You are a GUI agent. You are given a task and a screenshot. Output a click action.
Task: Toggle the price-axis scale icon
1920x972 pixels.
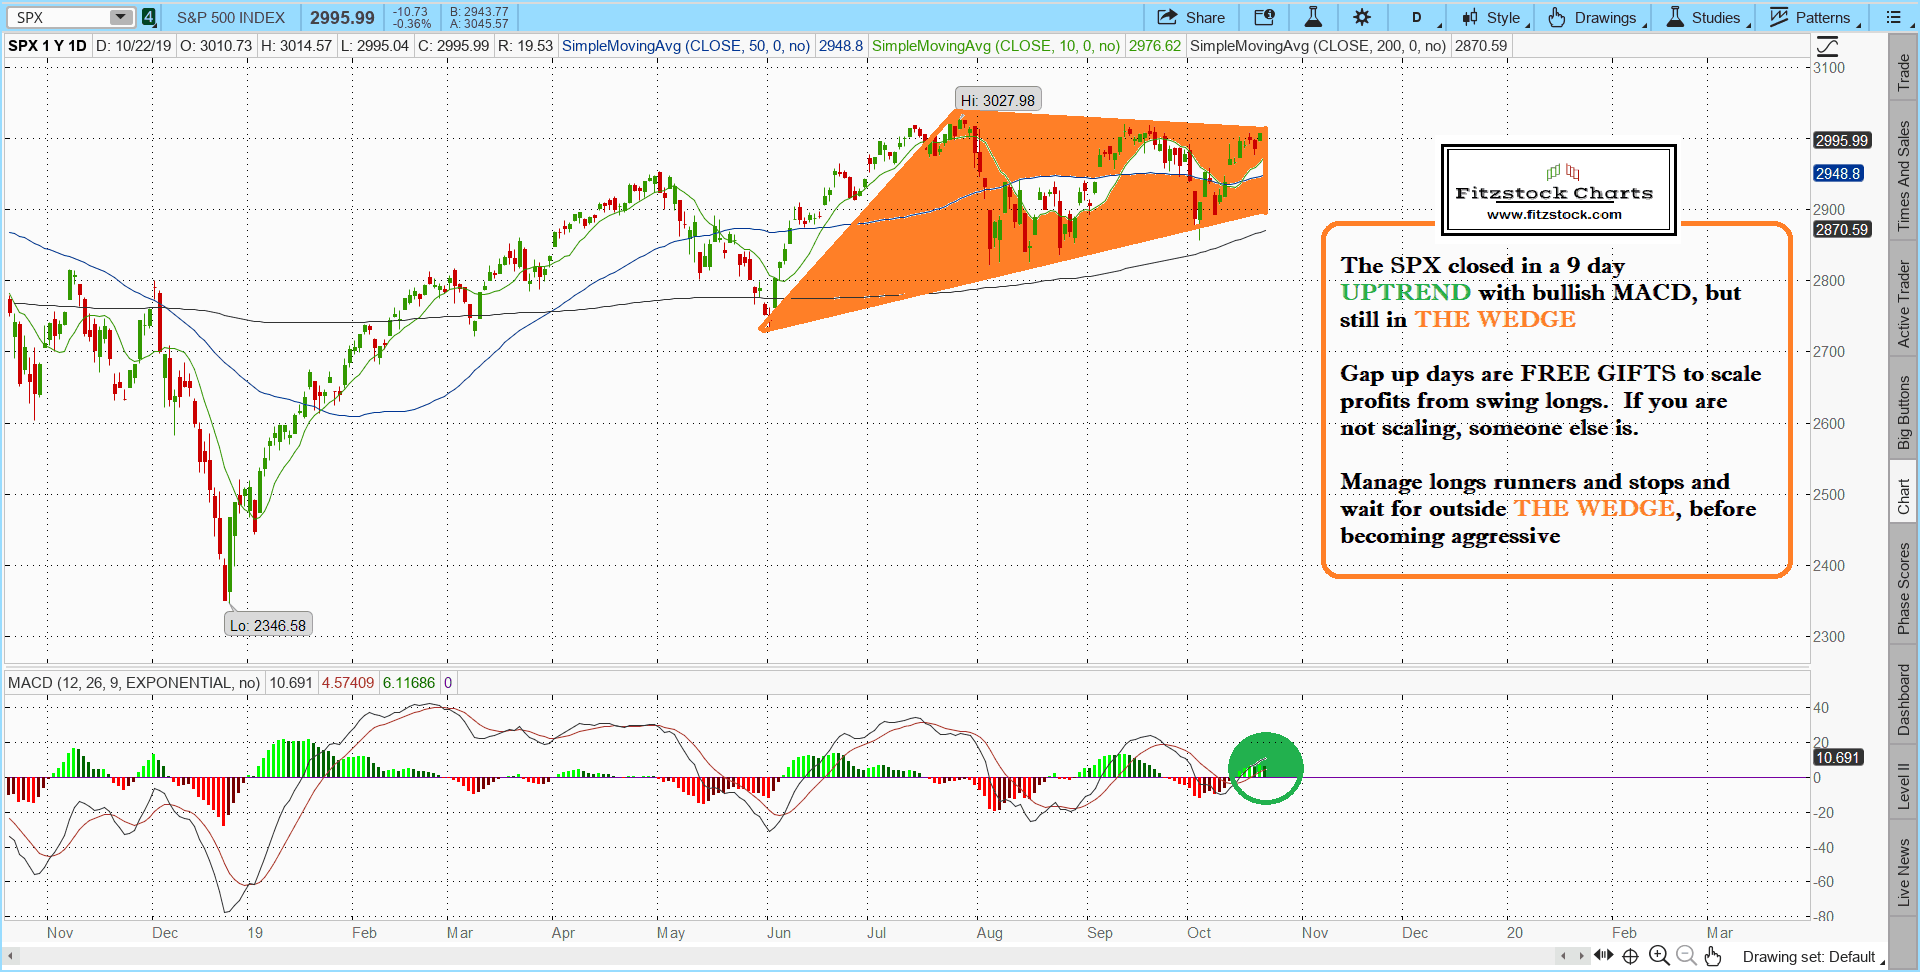coord(1827,46)
